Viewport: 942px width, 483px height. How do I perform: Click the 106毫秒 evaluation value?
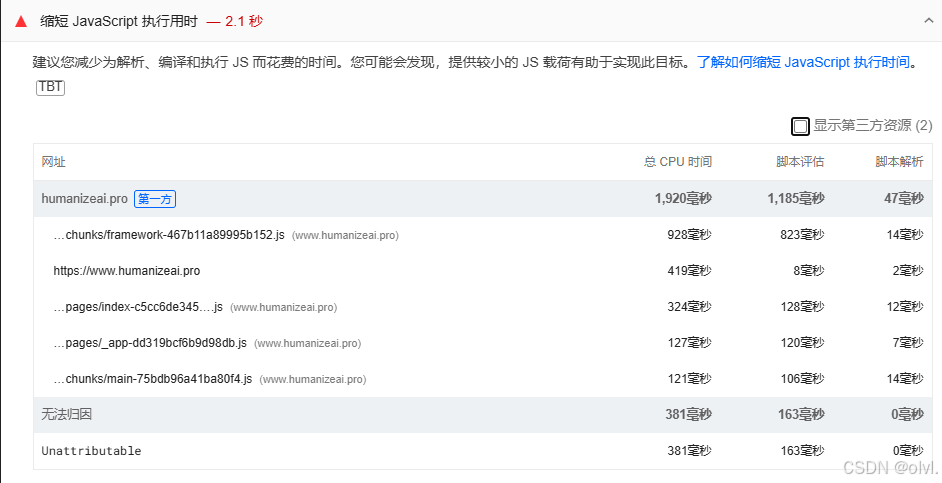(x=802, y=379)
